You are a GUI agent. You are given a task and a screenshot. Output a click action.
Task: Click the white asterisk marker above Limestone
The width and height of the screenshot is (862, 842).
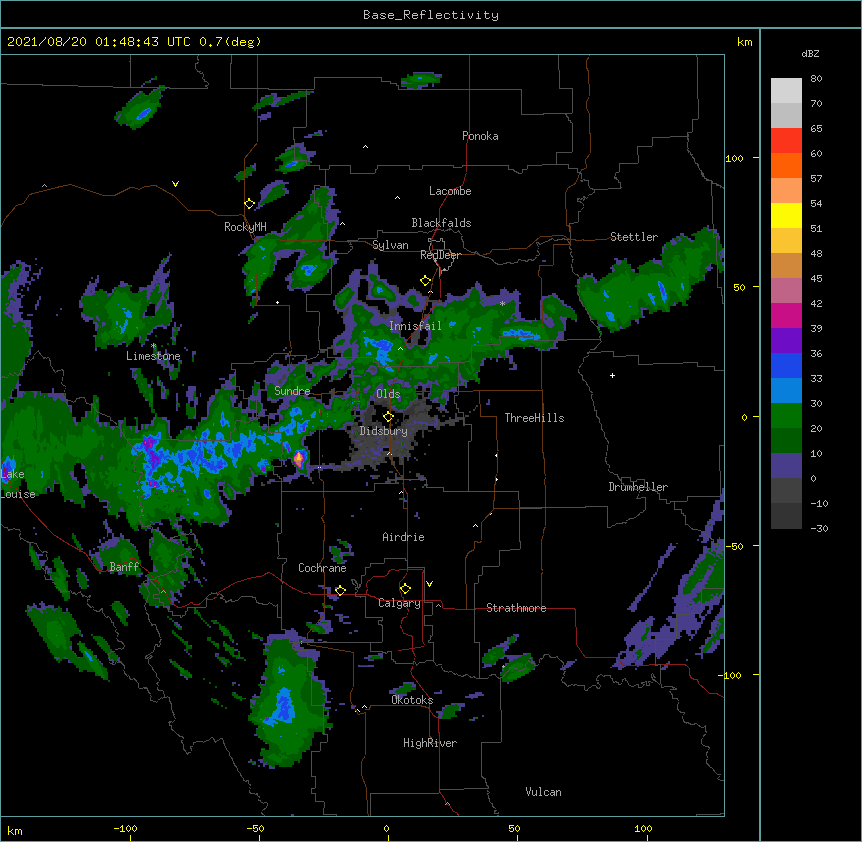(154, 346)
